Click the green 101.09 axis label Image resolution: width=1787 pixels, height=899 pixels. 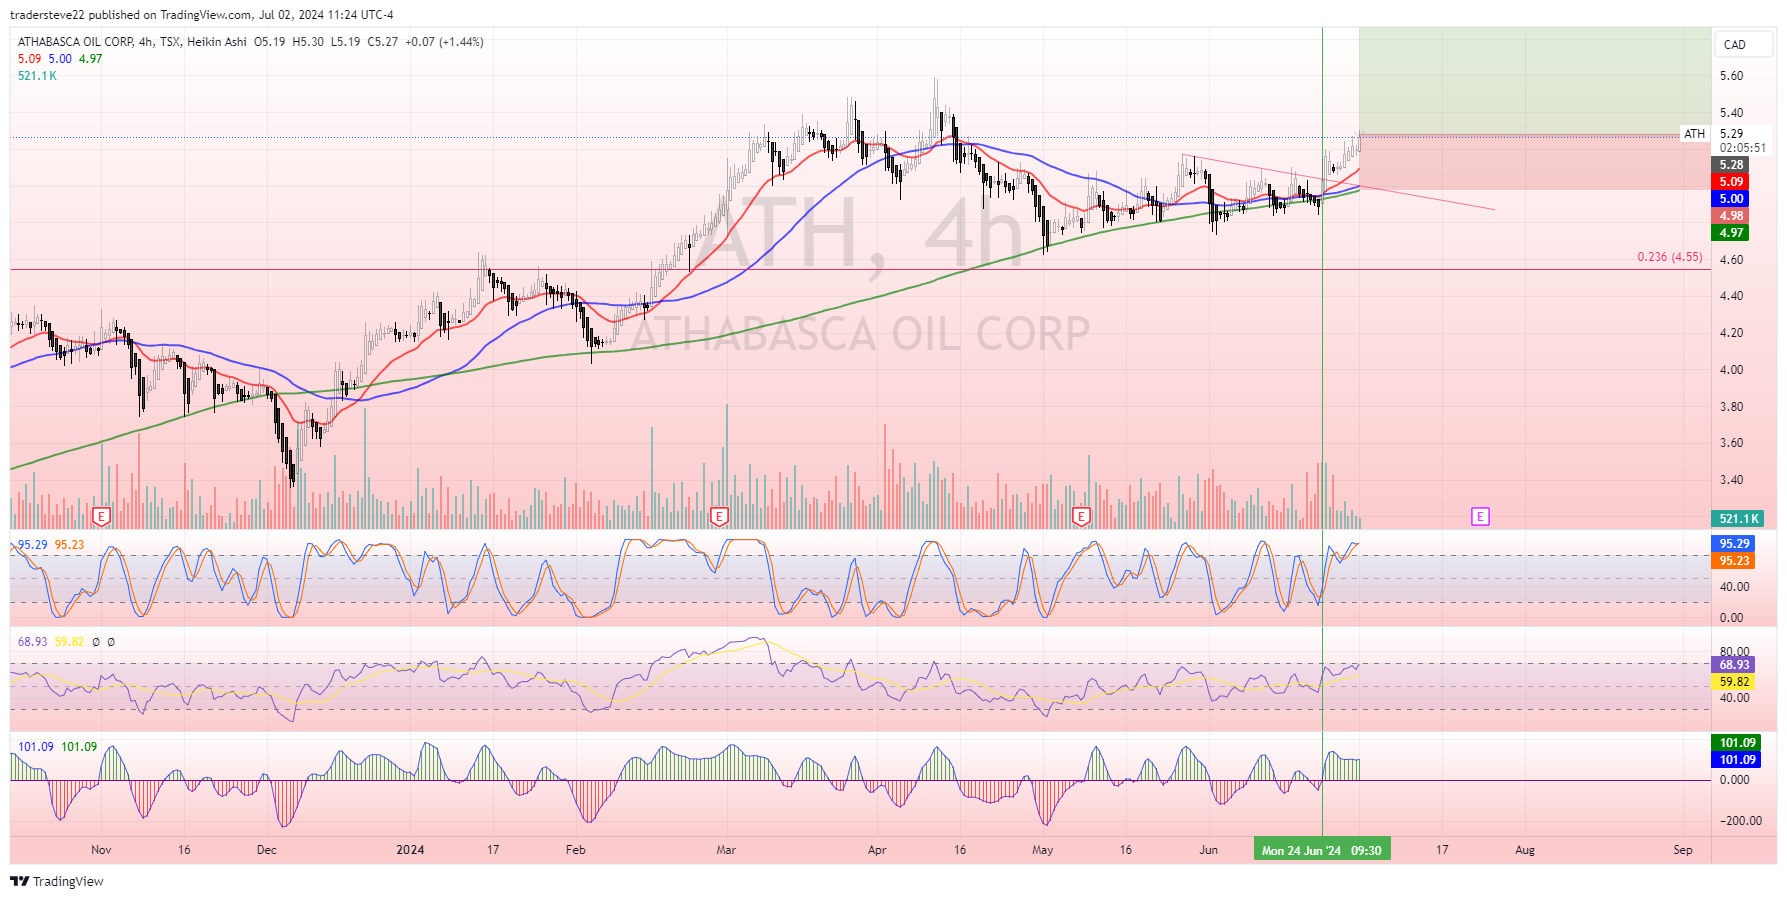(x=1737, y=743)
